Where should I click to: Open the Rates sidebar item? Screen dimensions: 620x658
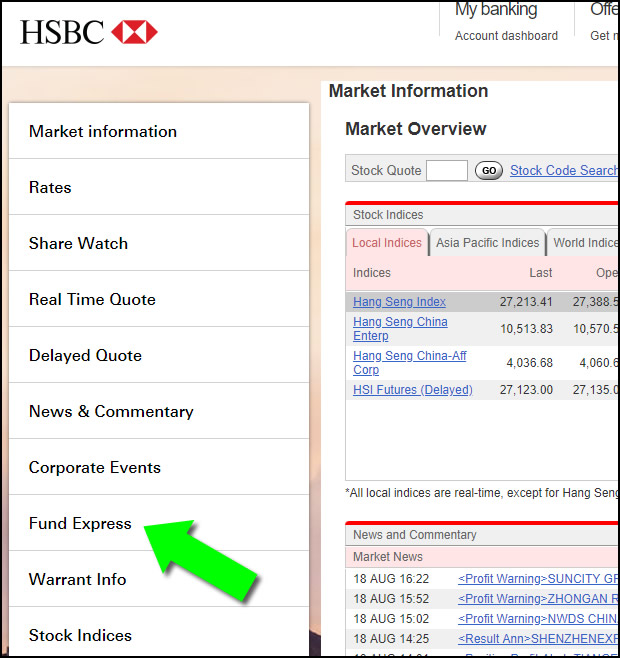(159, 187)
